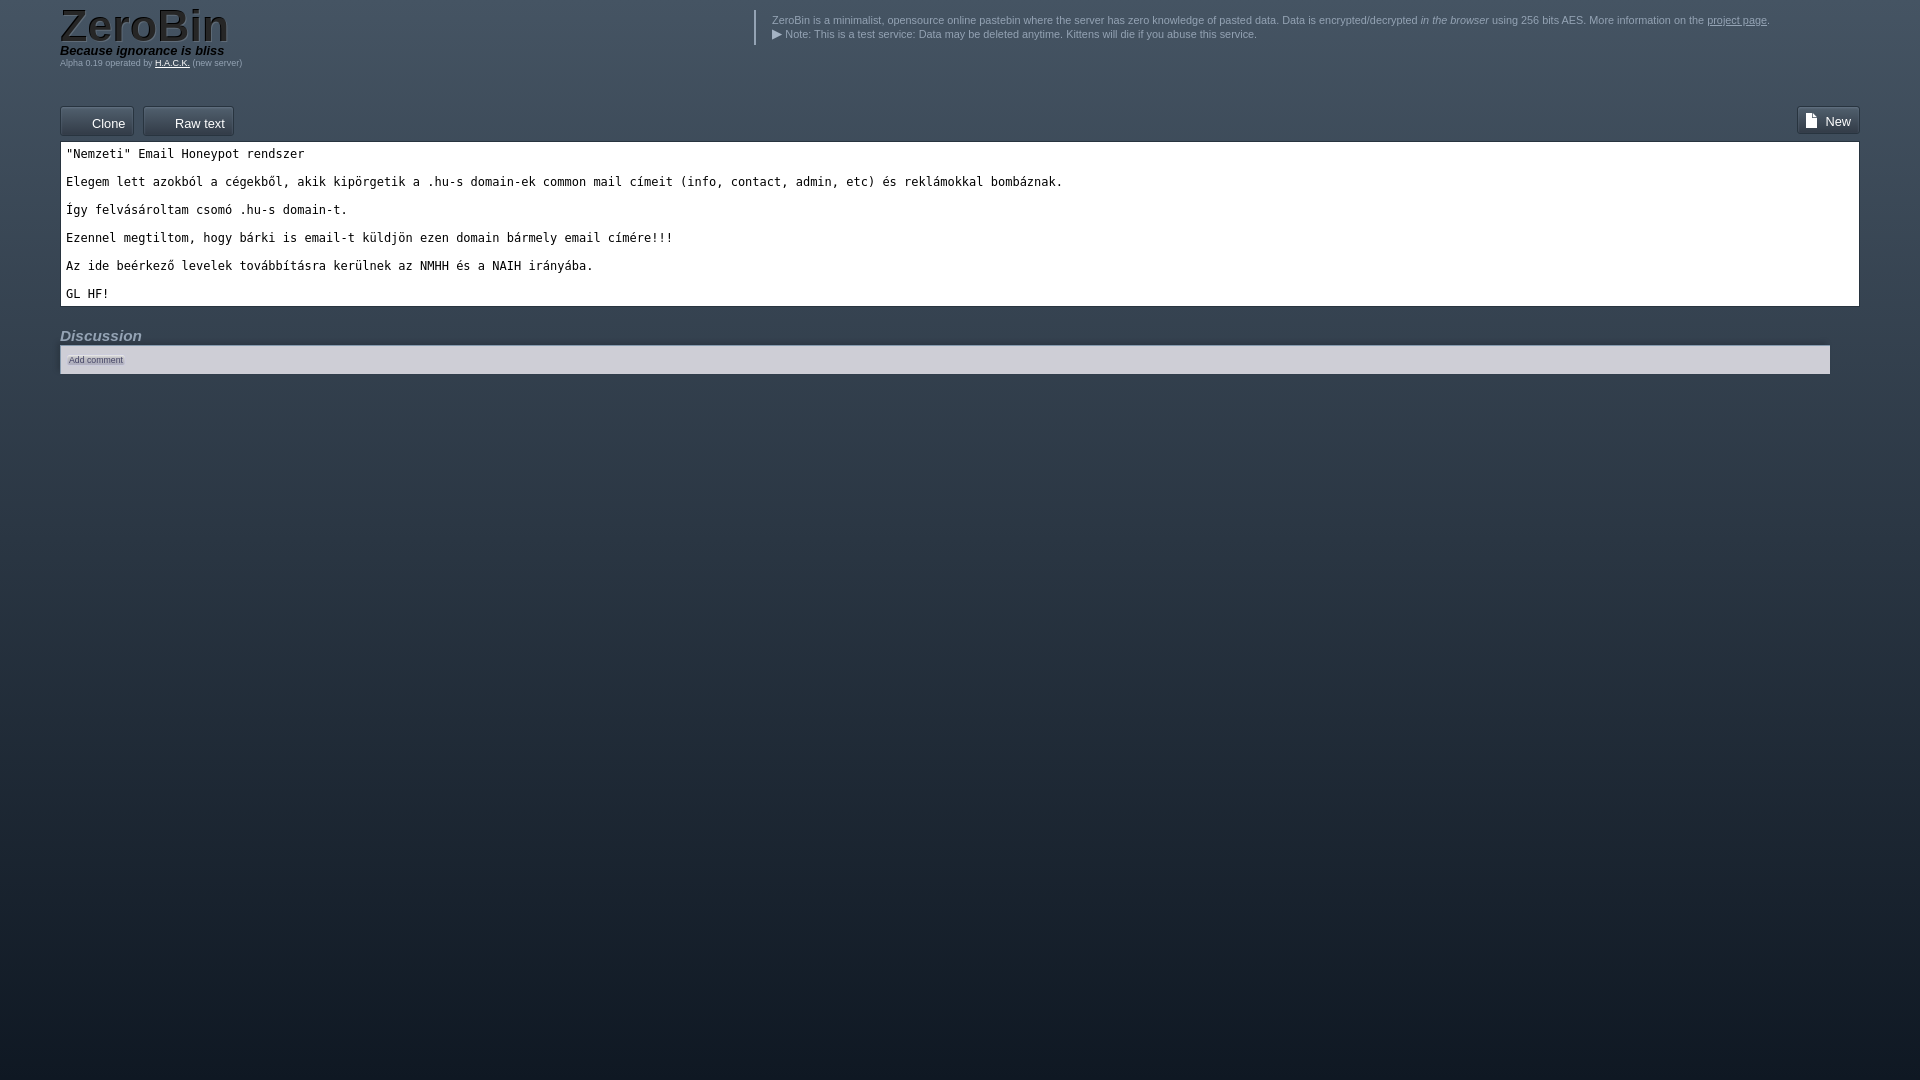Viewport: 1920px width, 1080px height.
Task: Click the "Because ignorance is bliss" tagline
Action: (x=142, y=51)
